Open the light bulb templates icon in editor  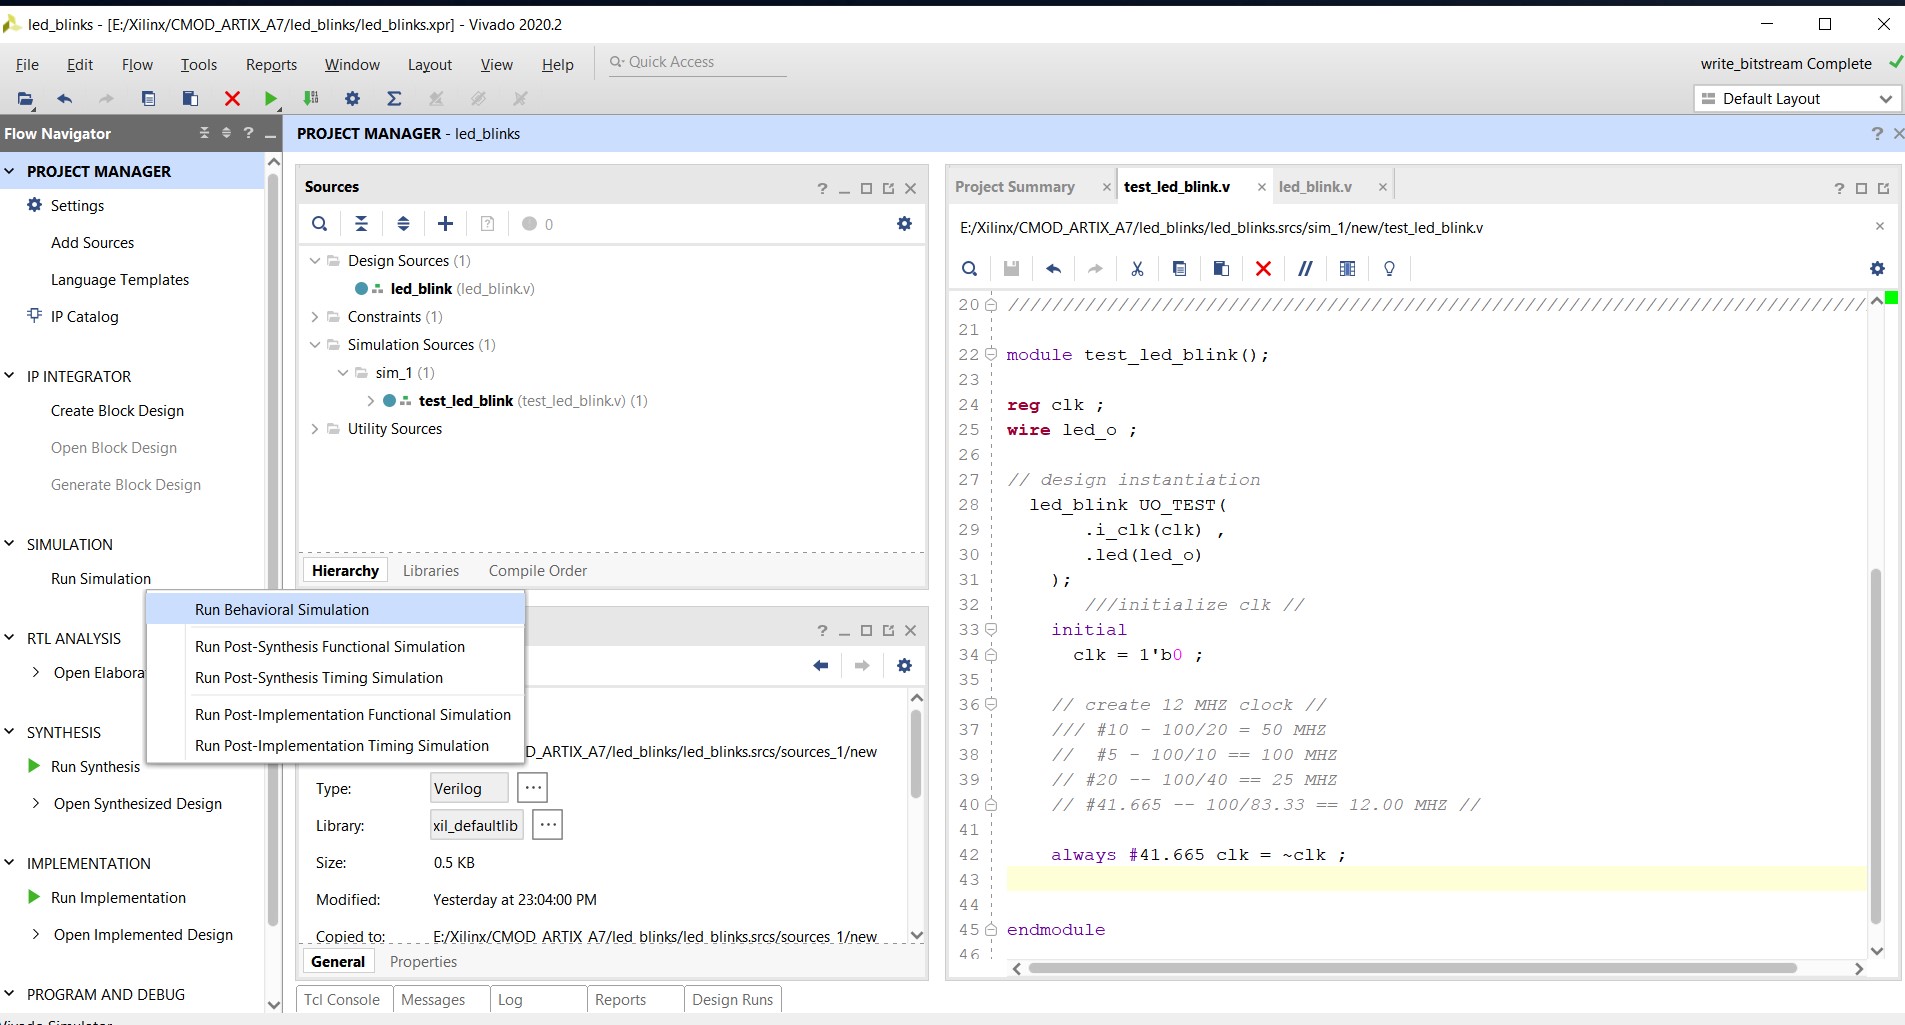click(x=1389, y=268)
